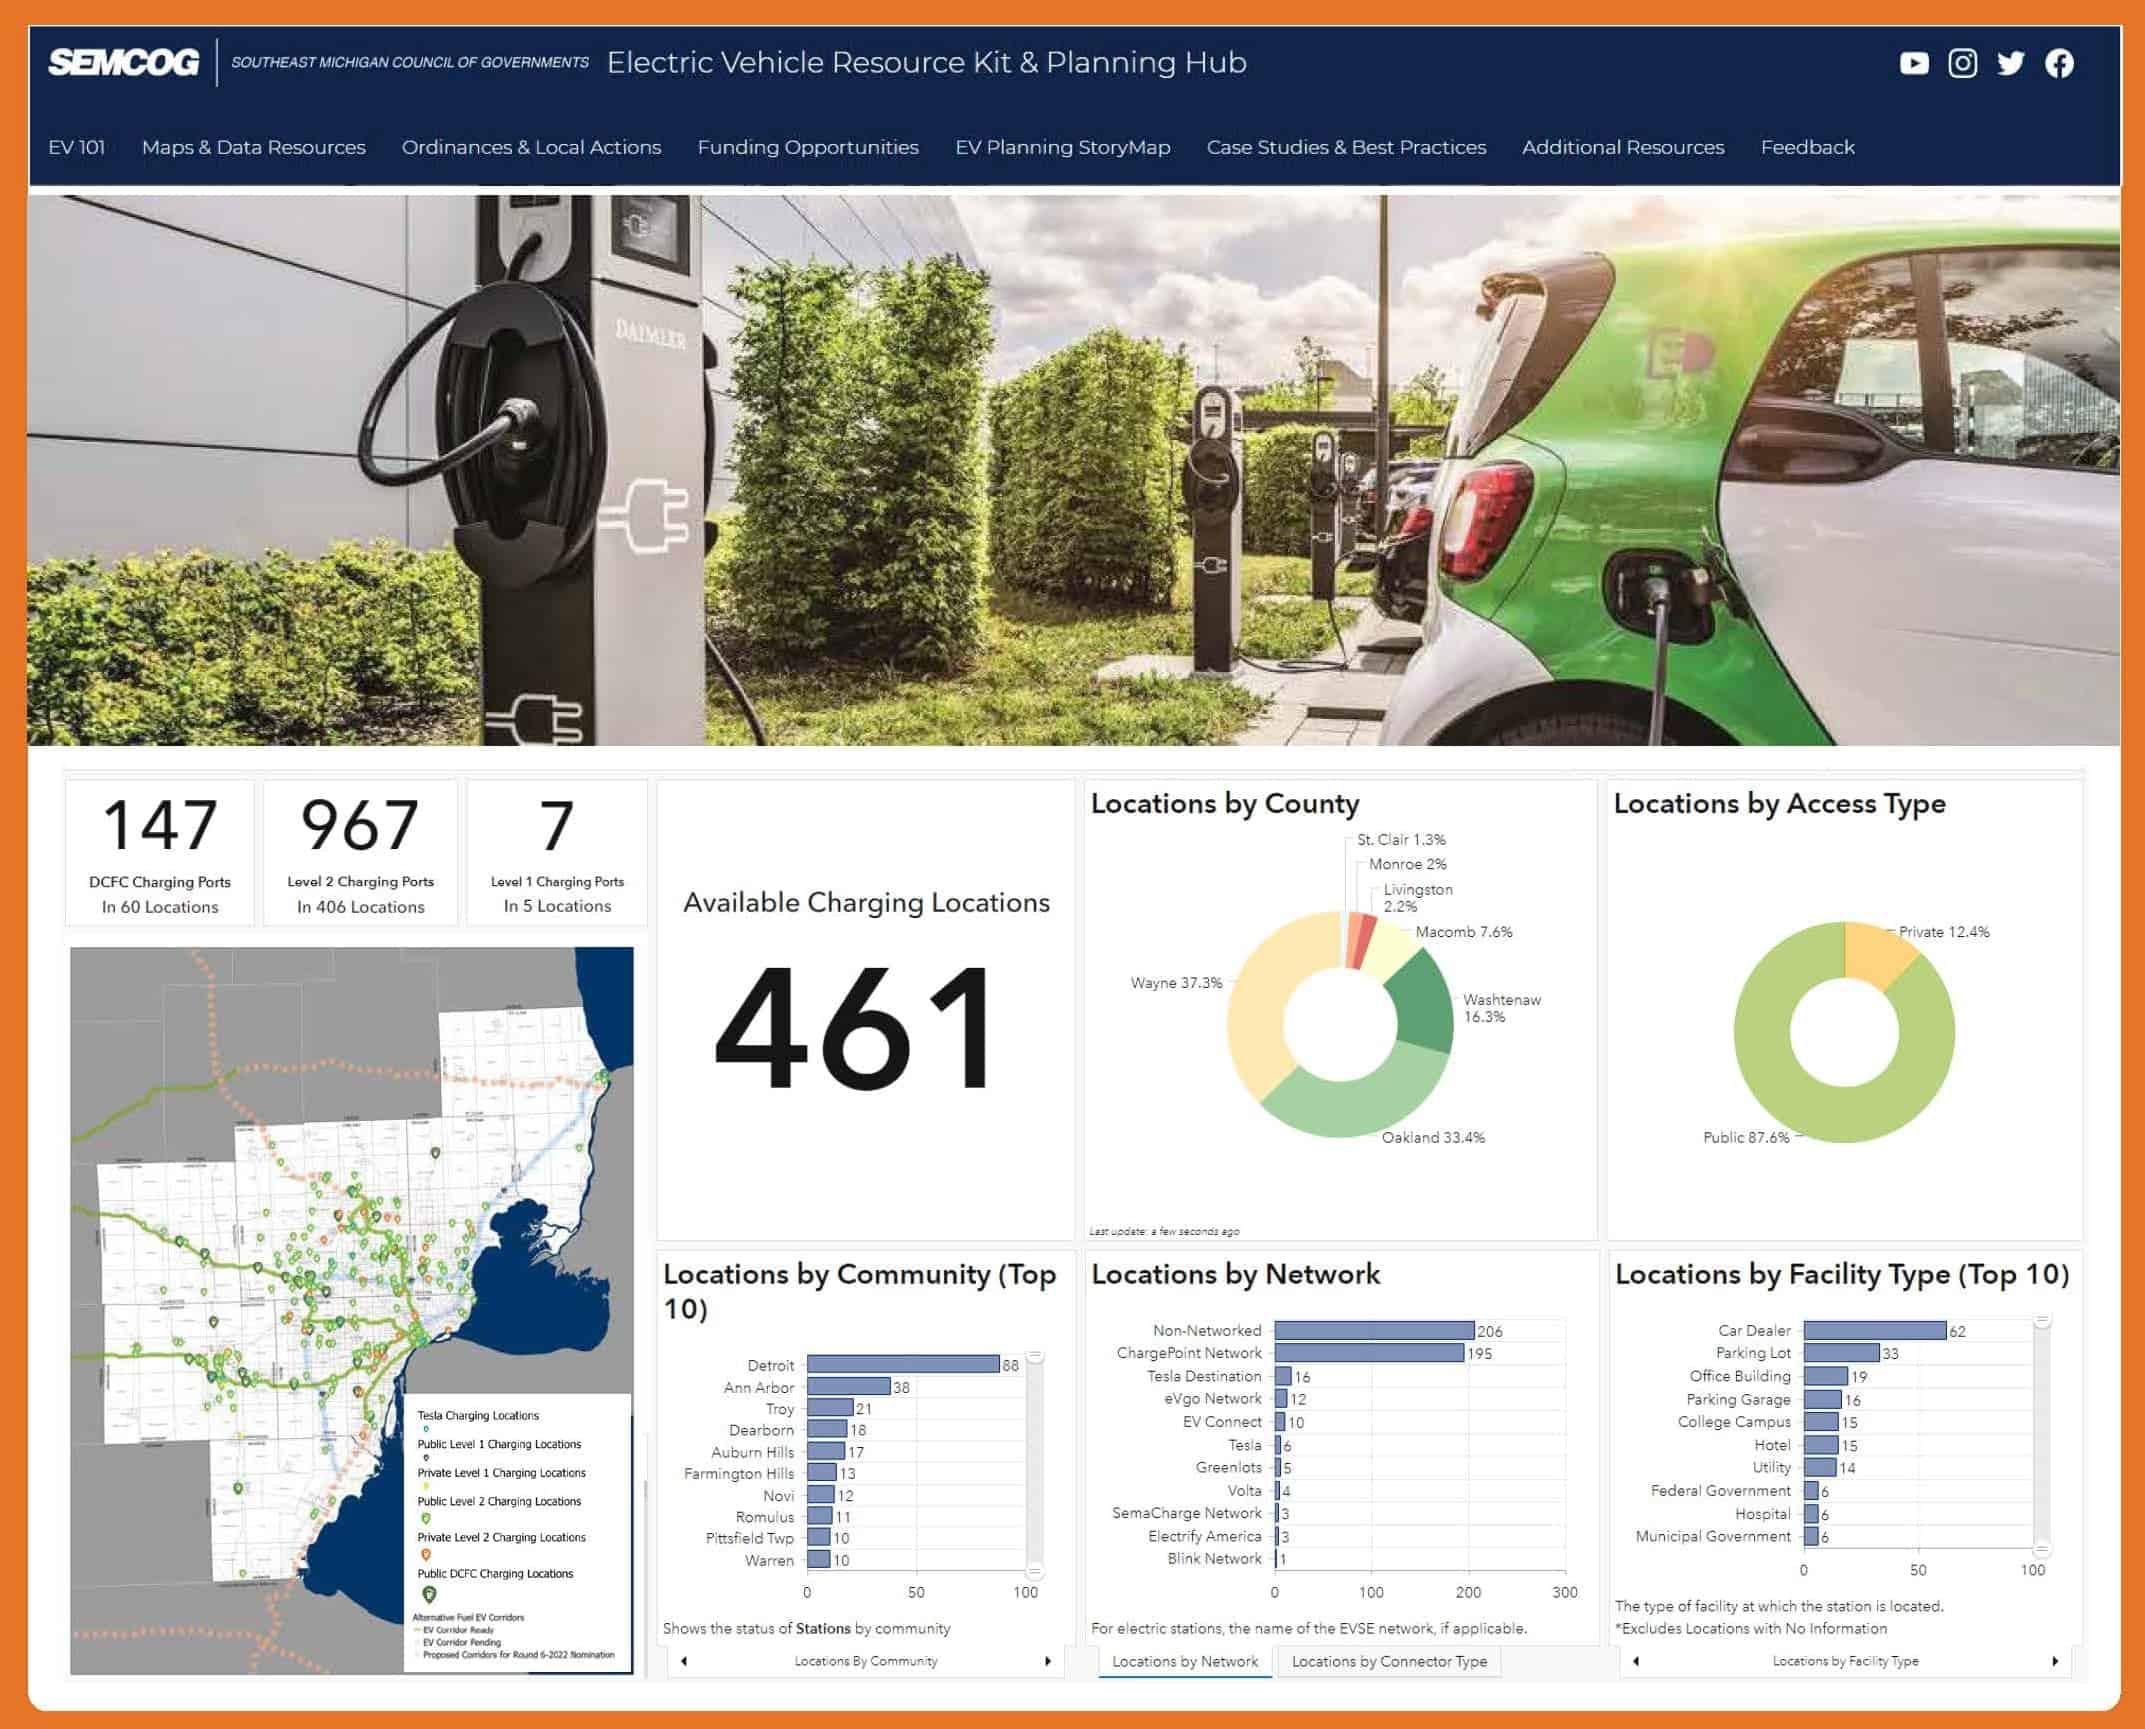Click the Livingston 2.2% label
Viewport: 2145px width, 1729px height.
[1418, 897]
